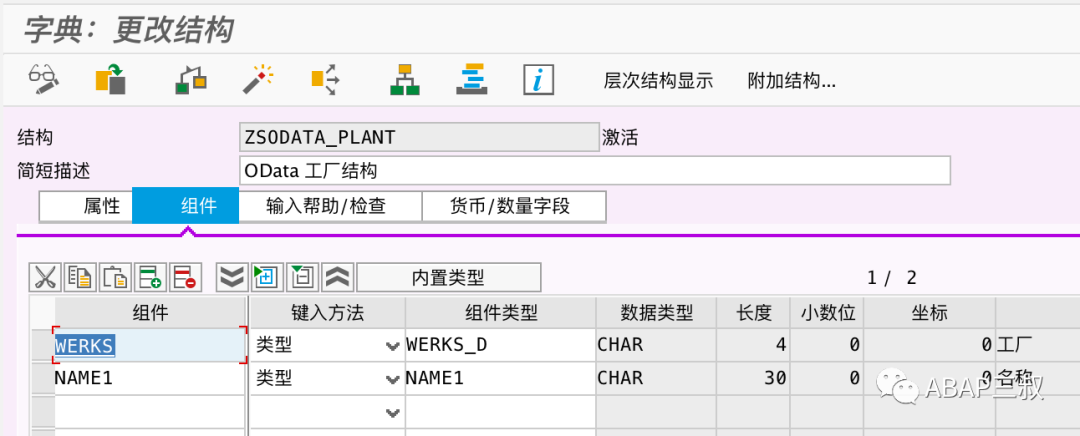
Task: Click the empty component cell in third row
Action: point(149,412)
